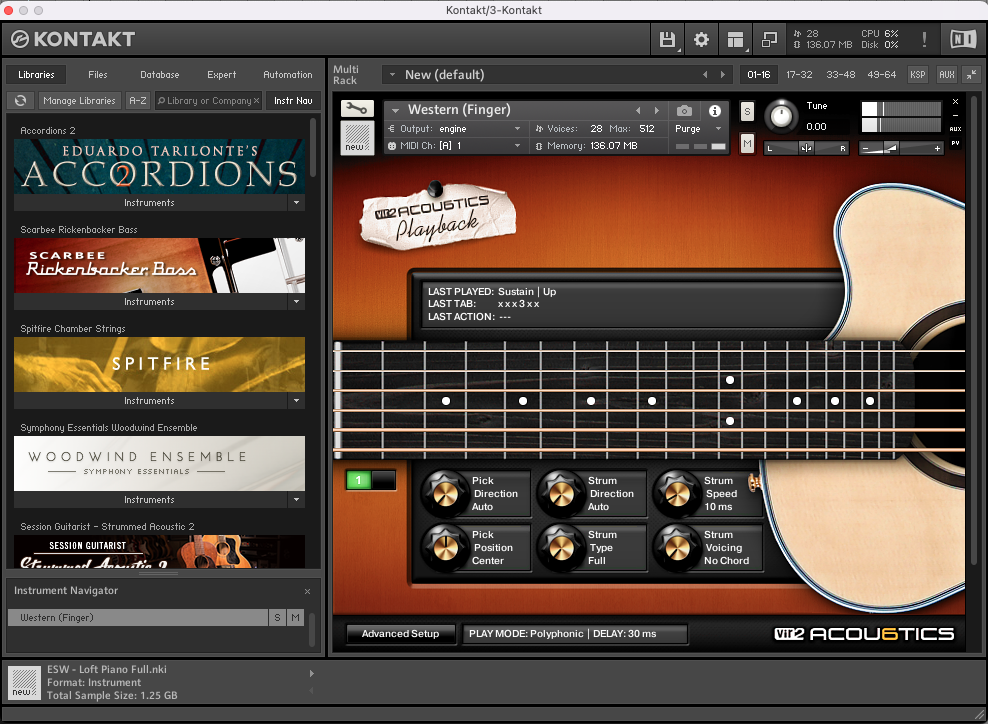Load the previous instrument for Western (Finger)
This screenshot has width=988, height=724.
click(x=638, y=110)
